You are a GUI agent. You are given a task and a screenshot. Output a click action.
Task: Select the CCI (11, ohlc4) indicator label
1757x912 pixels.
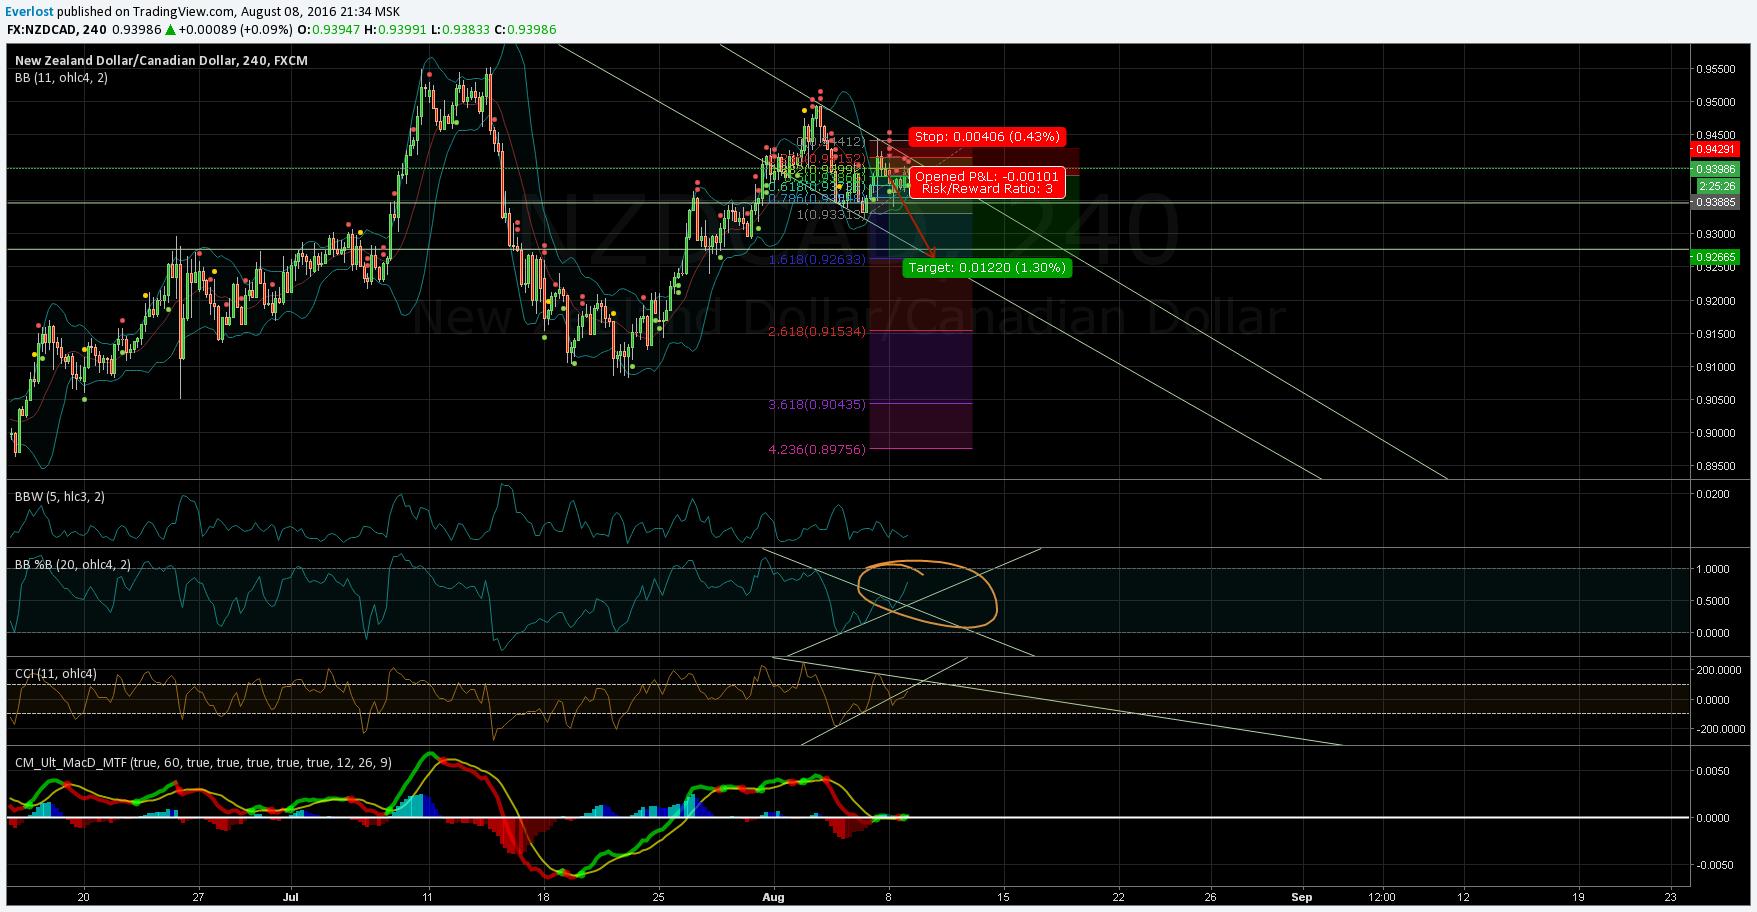[55, 673]
